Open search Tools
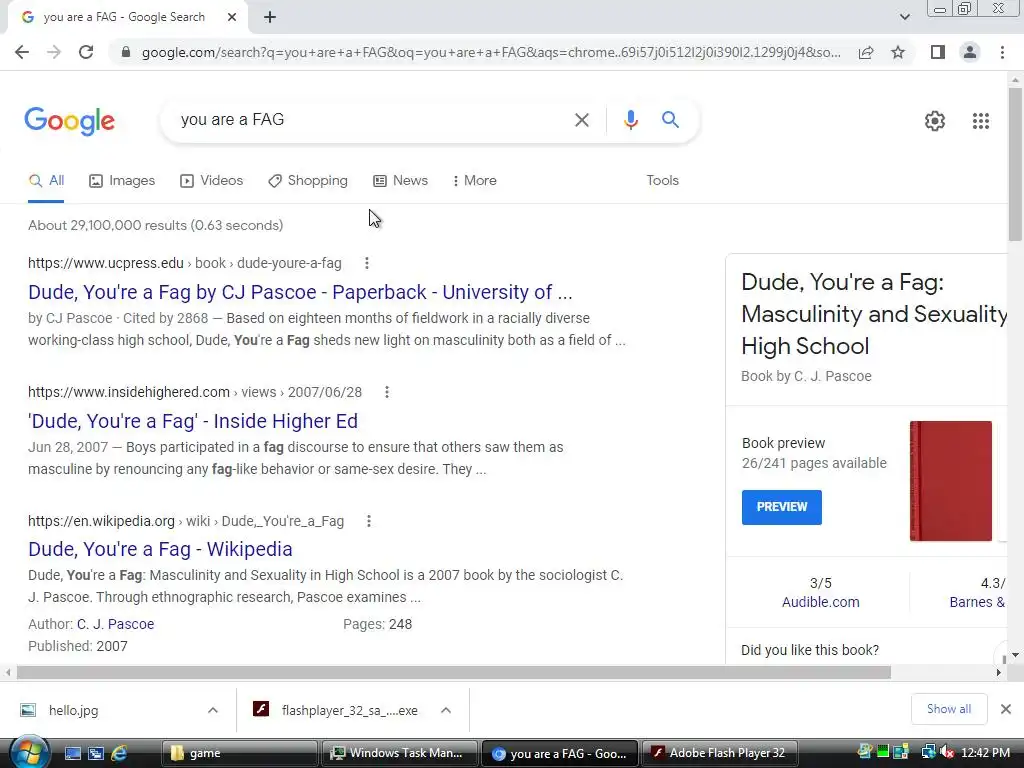Viewport: 1024px width, 768px height. (662, 181)
